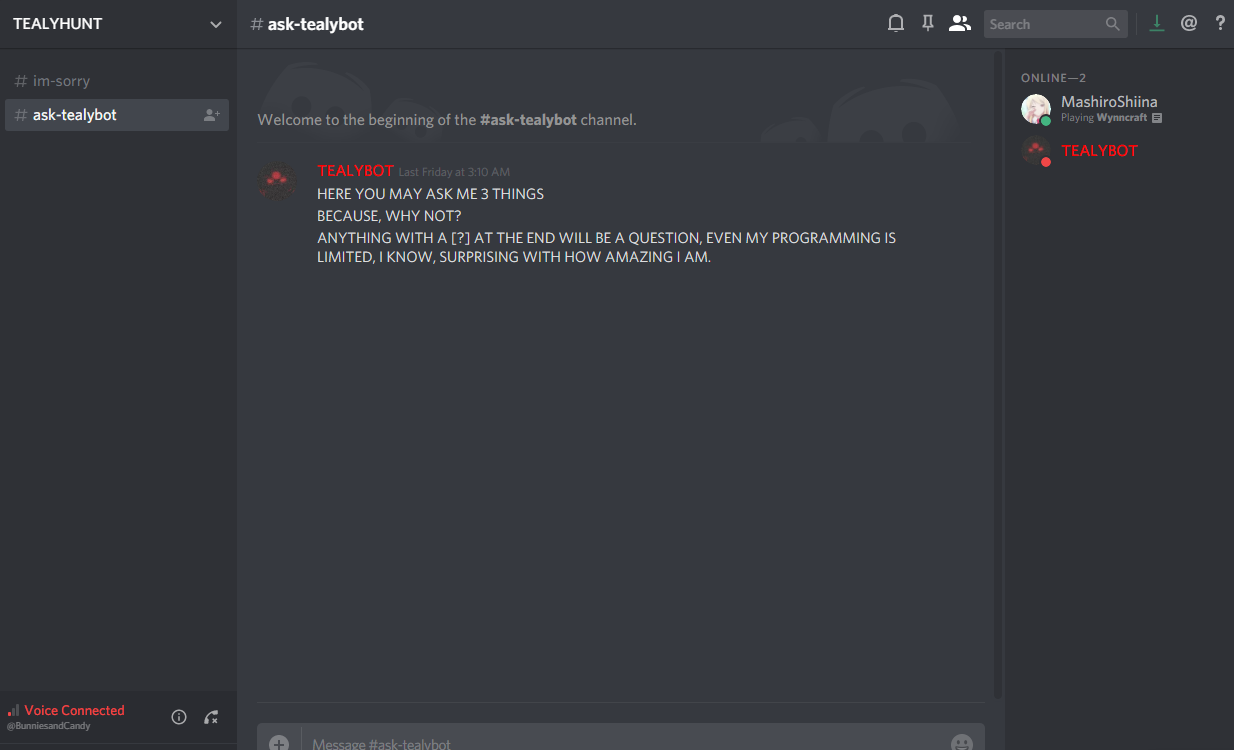Viewport: 1234px width, 750px height.
Task: Click the attach file plus icon
Action: click(x=279, y=741)
